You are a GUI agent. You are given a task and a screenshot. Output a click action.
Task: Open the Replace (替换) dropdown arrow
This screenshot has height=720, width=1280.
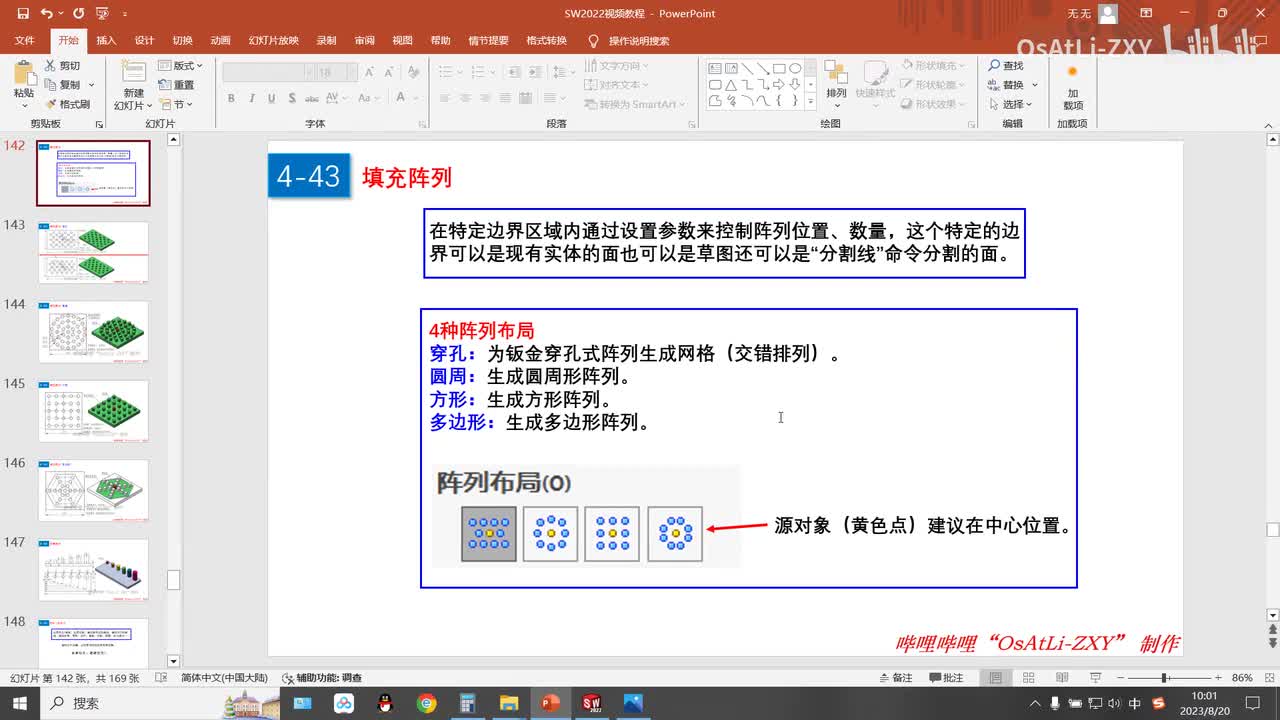coord(1035,85)
